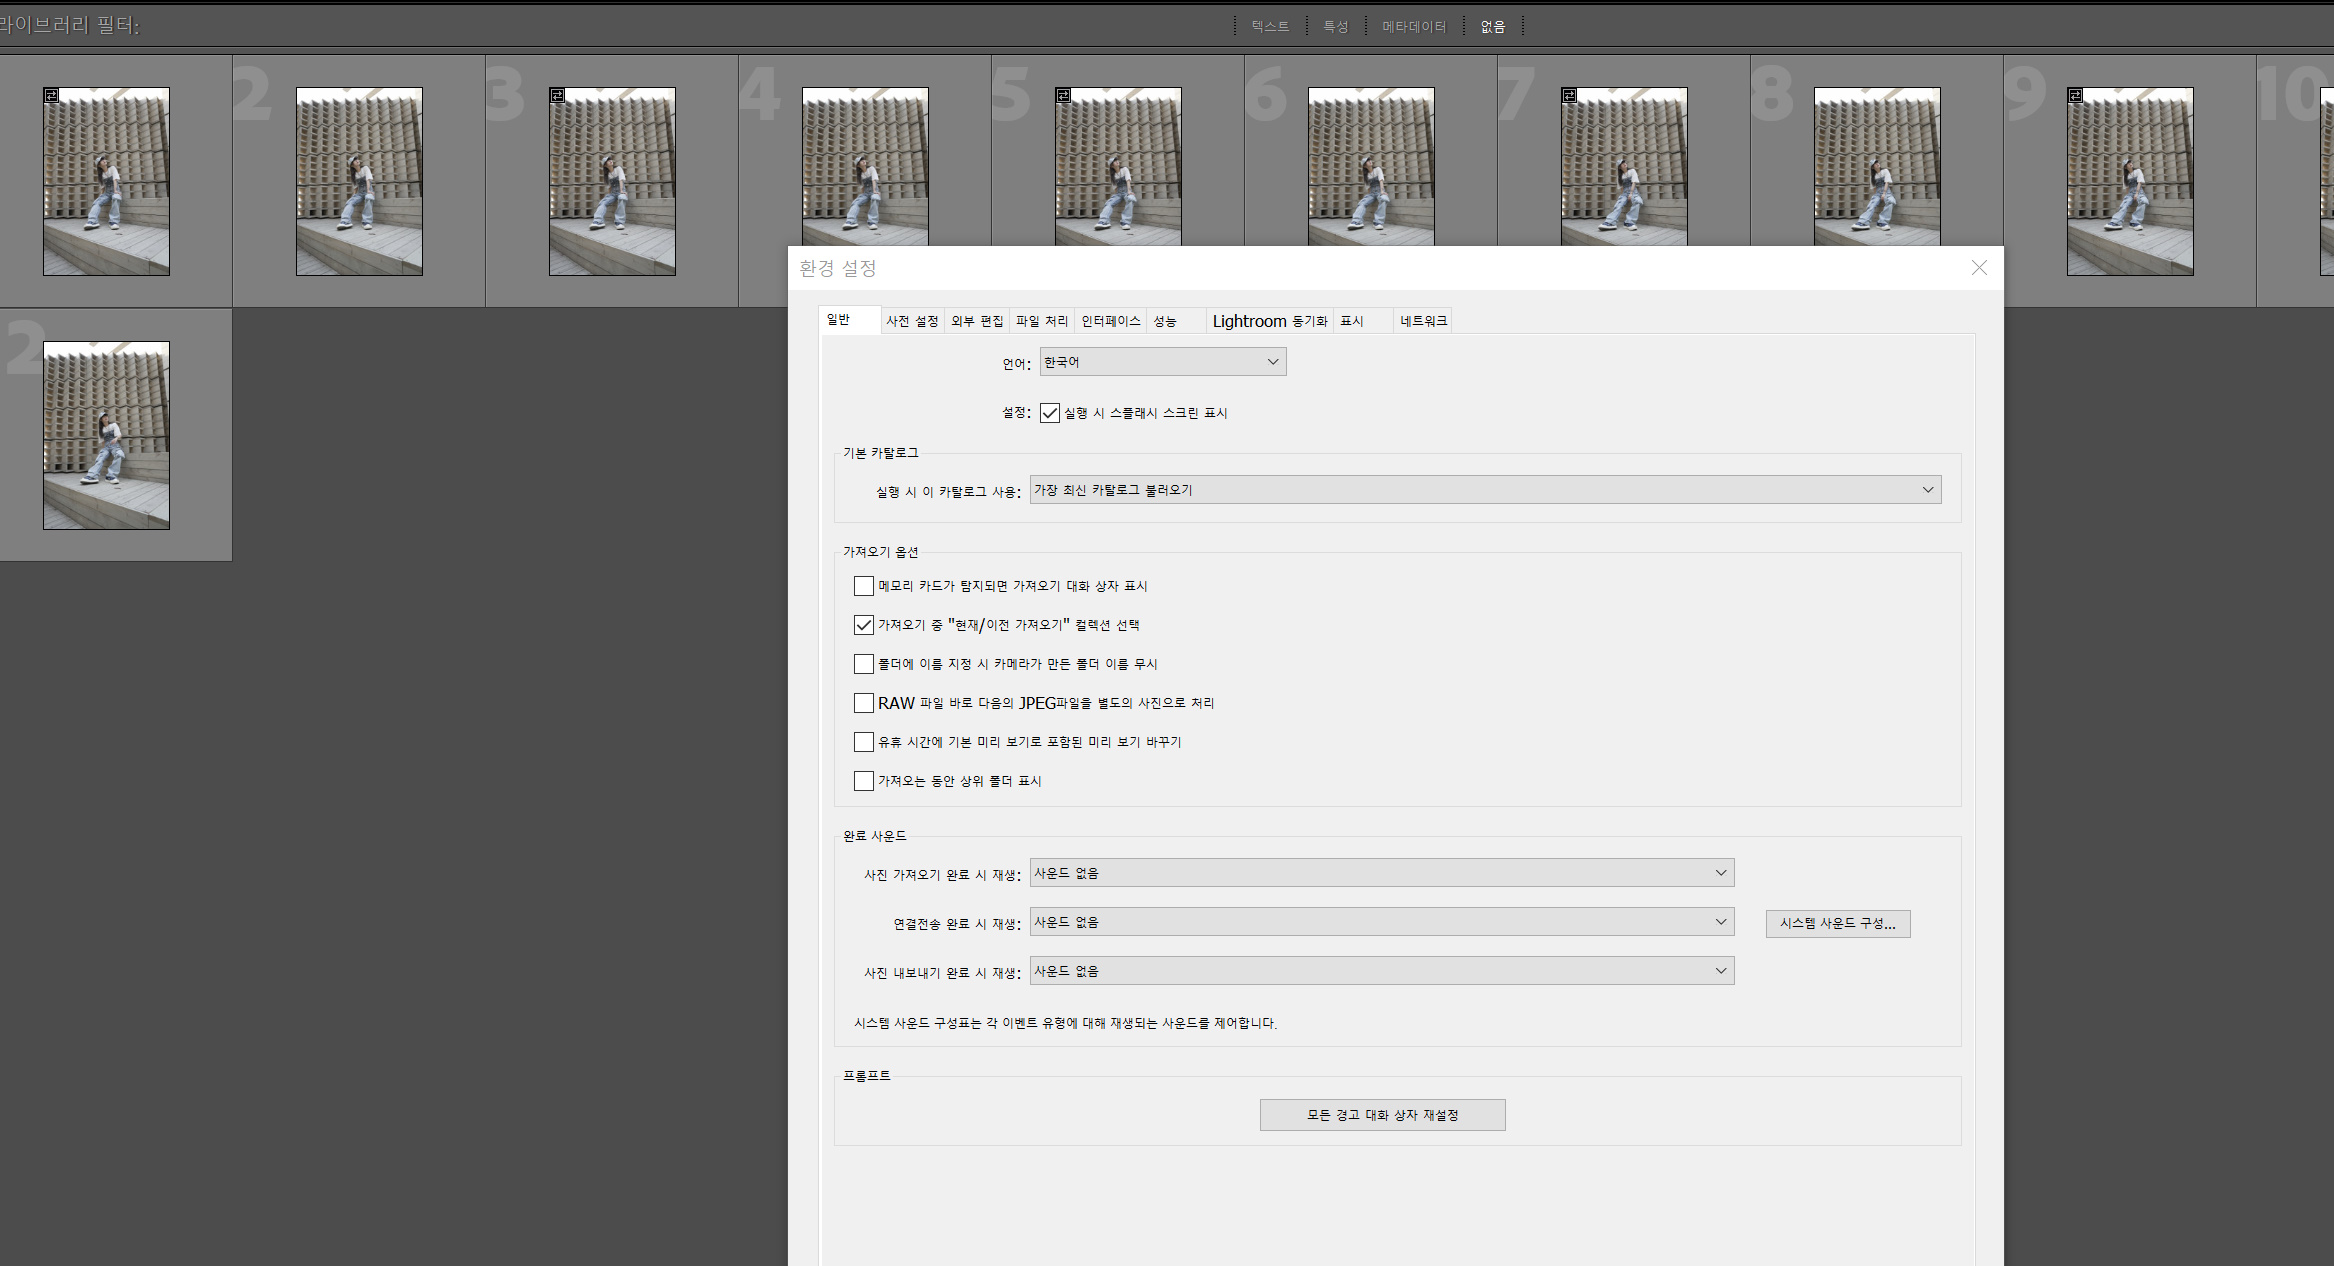Viewport: 2334px width, 1266px height.
Task: Toggle 실행 시 스플래시 스크린 표시 checkbox
Action: pos(1049,413)
